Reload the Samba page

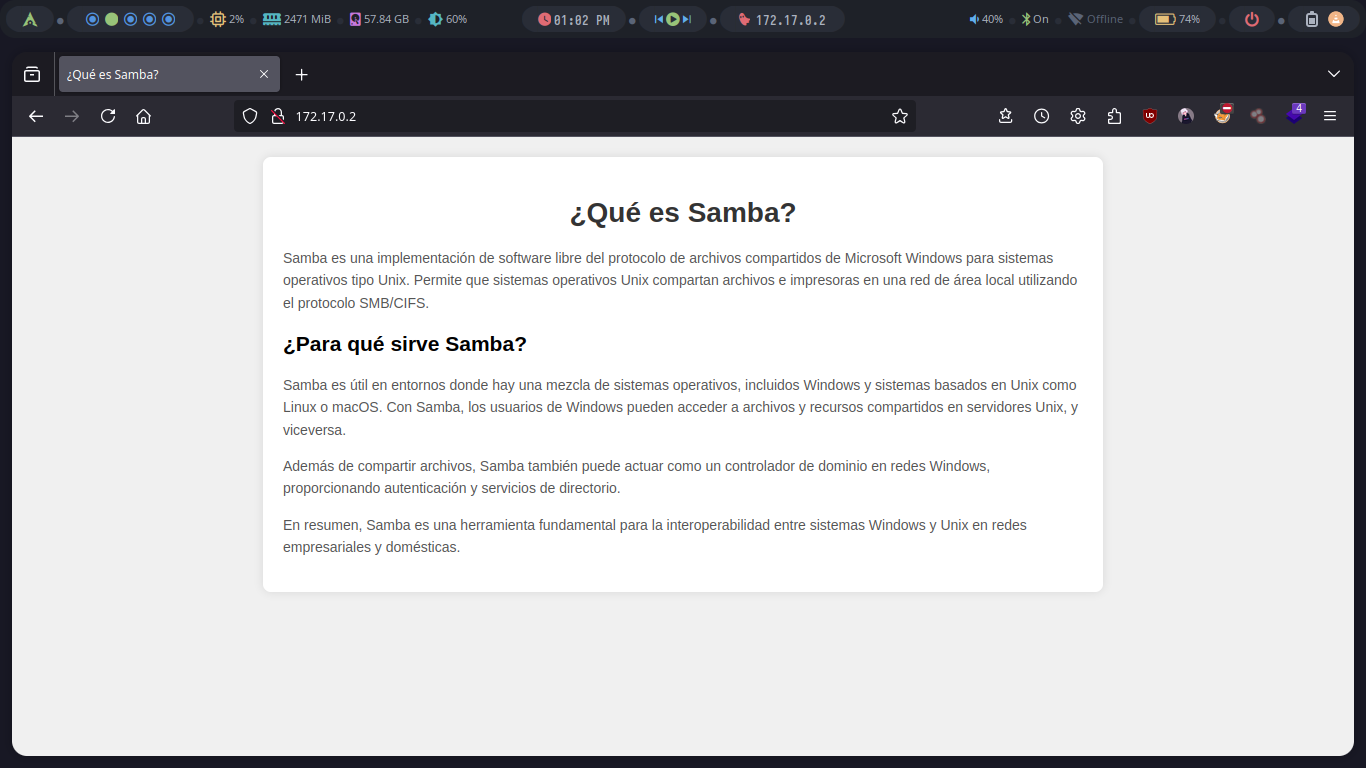(108, 116)
